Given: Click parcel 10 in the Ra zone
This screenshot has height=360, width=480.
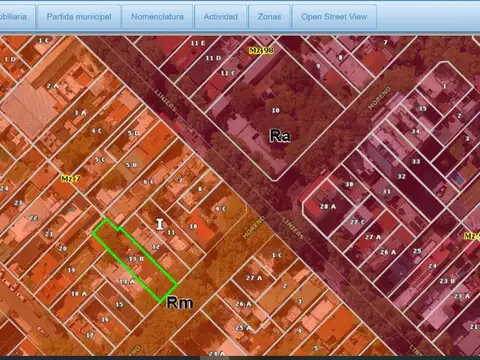Looking at the screenshot, I should coord(276,110).
